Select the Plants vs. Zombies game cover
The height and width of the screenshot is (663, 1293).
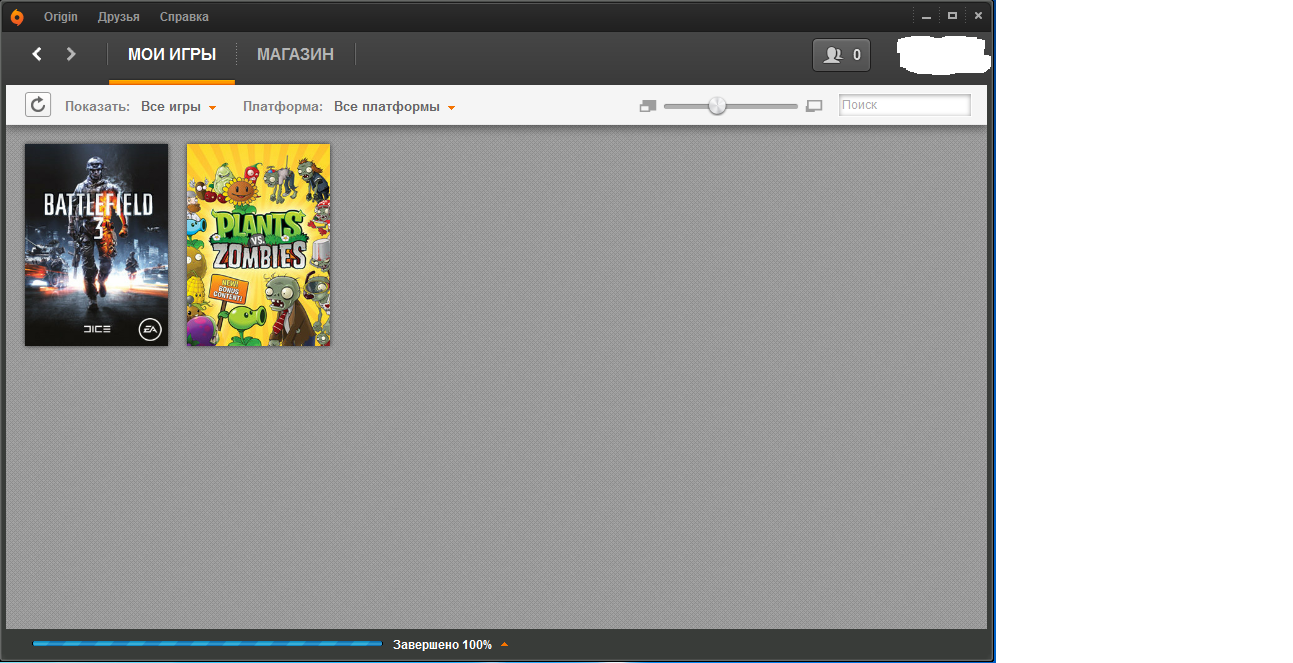coord(259,245)
